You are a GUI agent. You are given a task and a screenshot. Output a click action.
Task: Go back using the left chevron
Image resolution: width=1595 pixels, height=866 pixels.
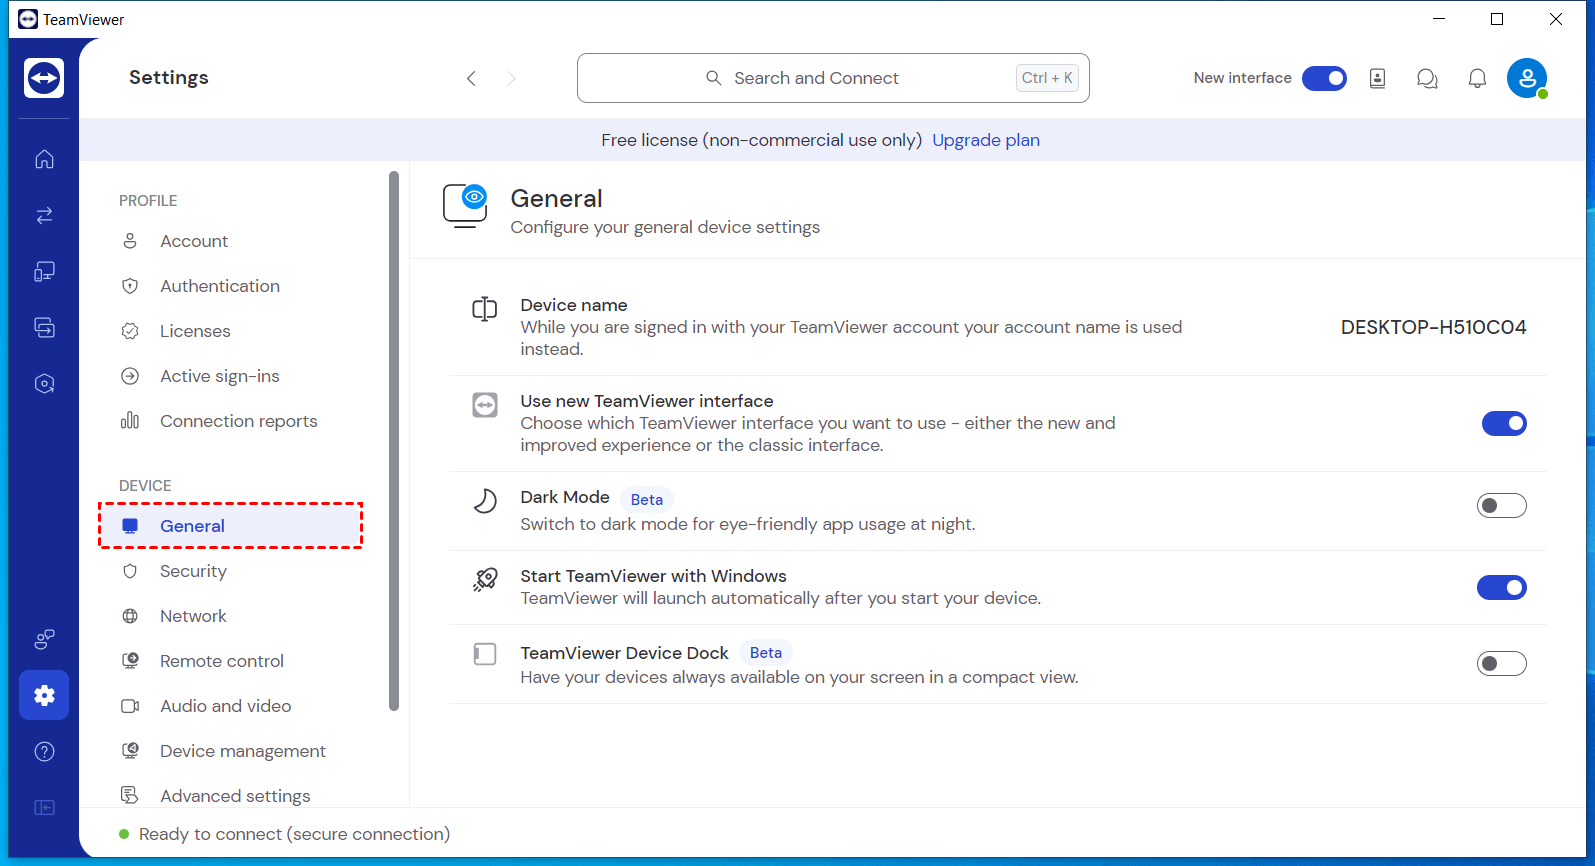point(471,78)
